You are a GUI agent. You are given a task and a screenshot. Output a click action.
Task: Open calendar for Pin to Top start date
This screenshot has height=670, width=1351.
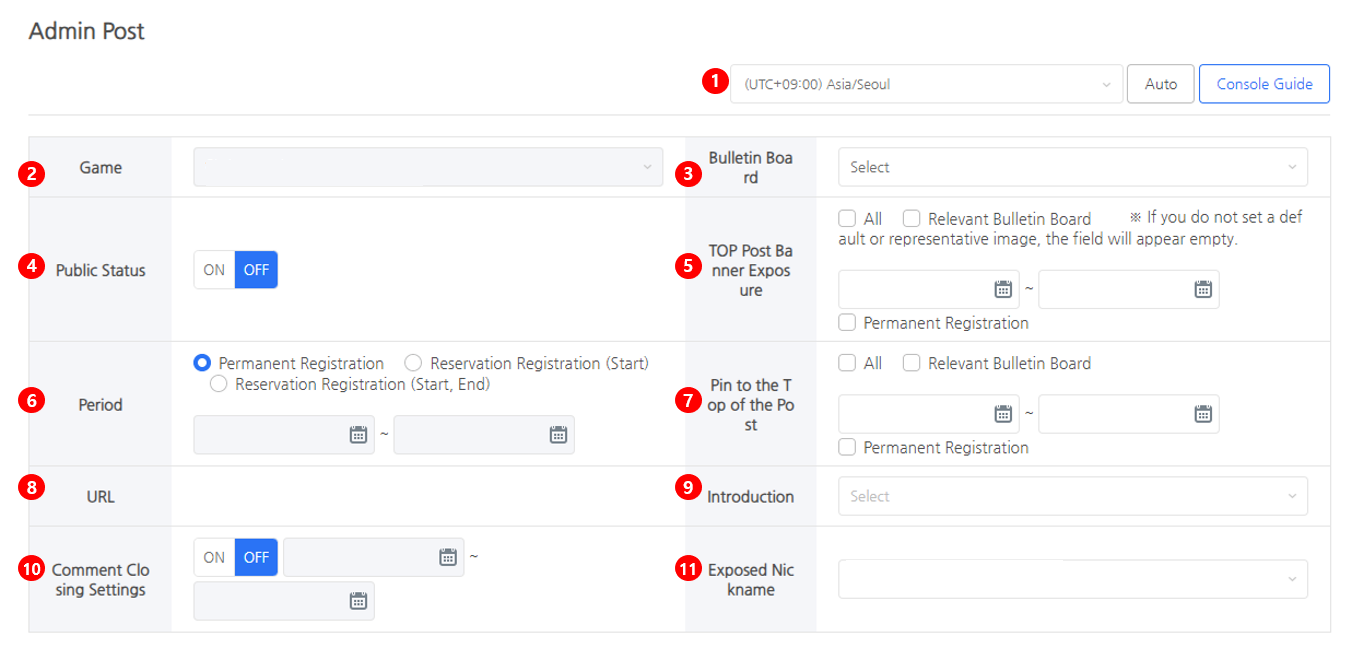pyautogui.click(x=1003, y=414)
